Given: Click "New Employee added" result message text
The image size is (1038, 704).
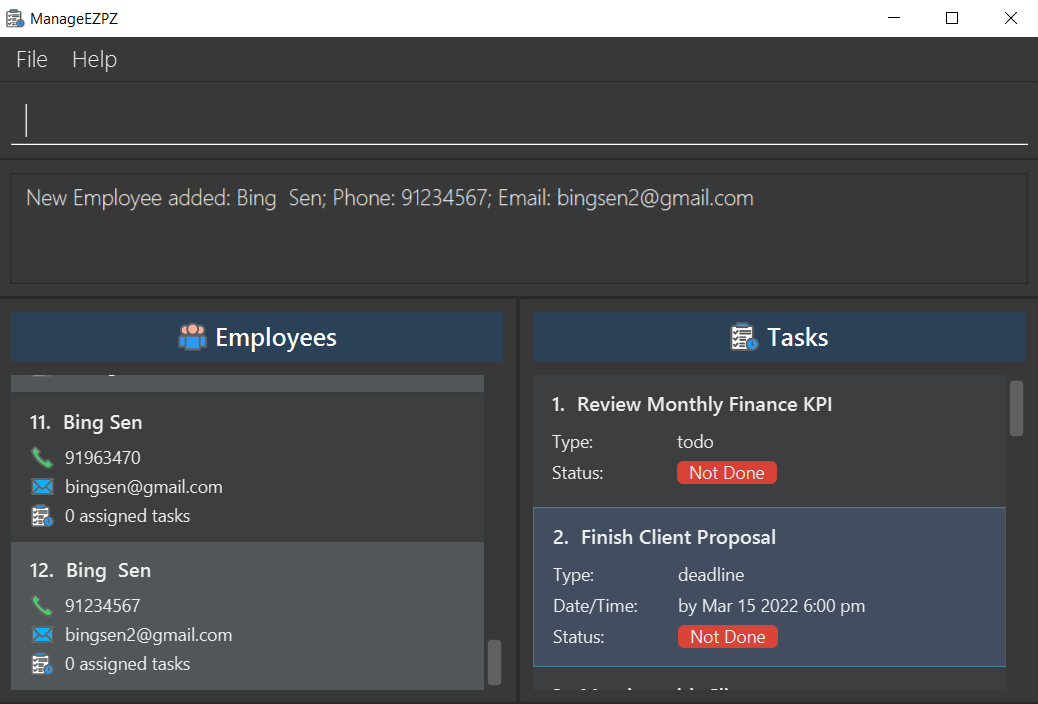Looking at the screenshot, I should 389,198.
